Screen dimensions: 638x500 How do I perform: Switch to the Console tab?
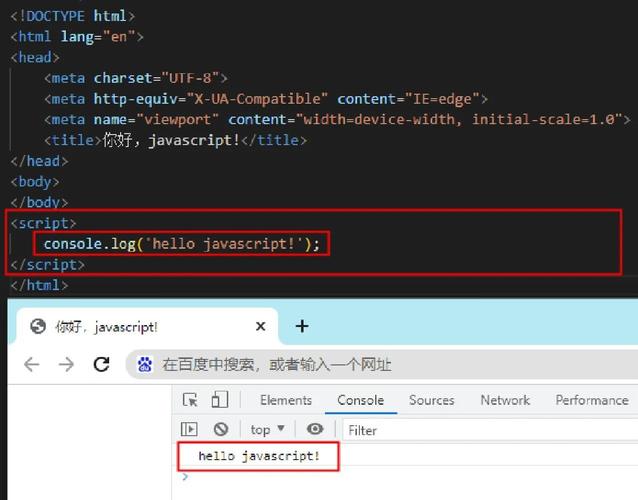point(361,400)
